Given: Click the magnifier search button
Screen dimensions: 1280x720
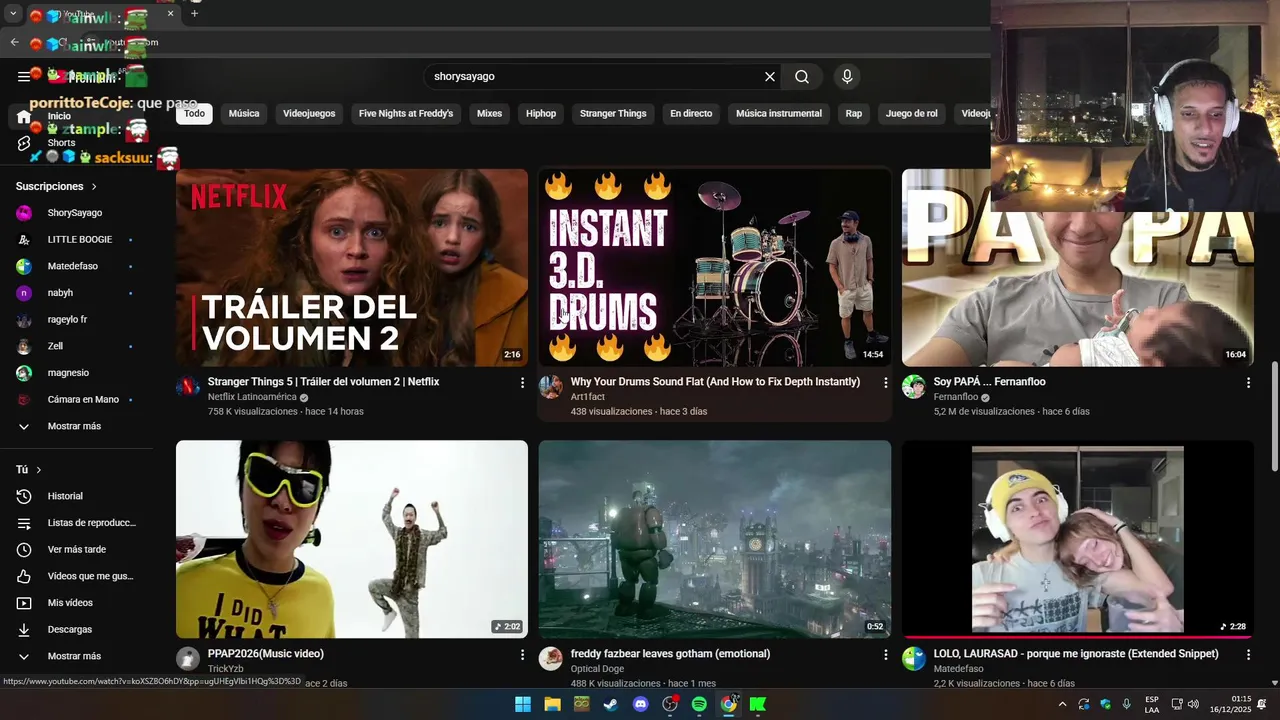Looking at the screenshot, I should pos(802,76).
